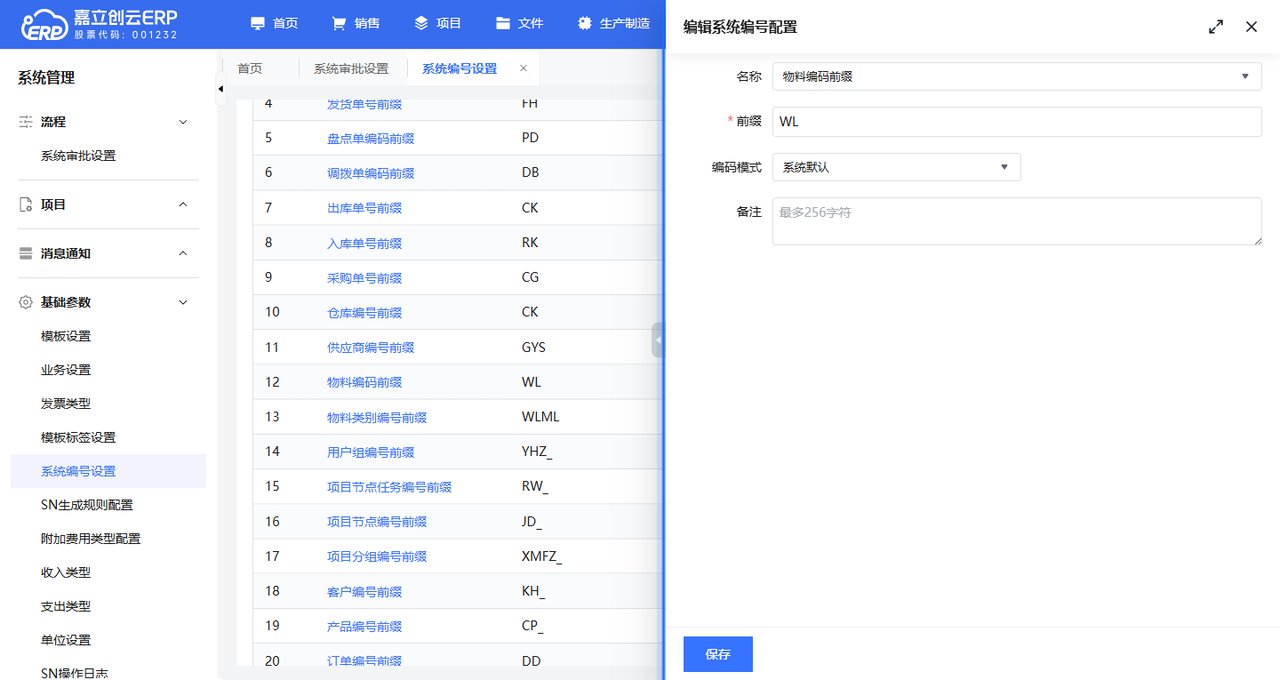Open 模板标签设置 in the sidebar

(x=78, y=438)
